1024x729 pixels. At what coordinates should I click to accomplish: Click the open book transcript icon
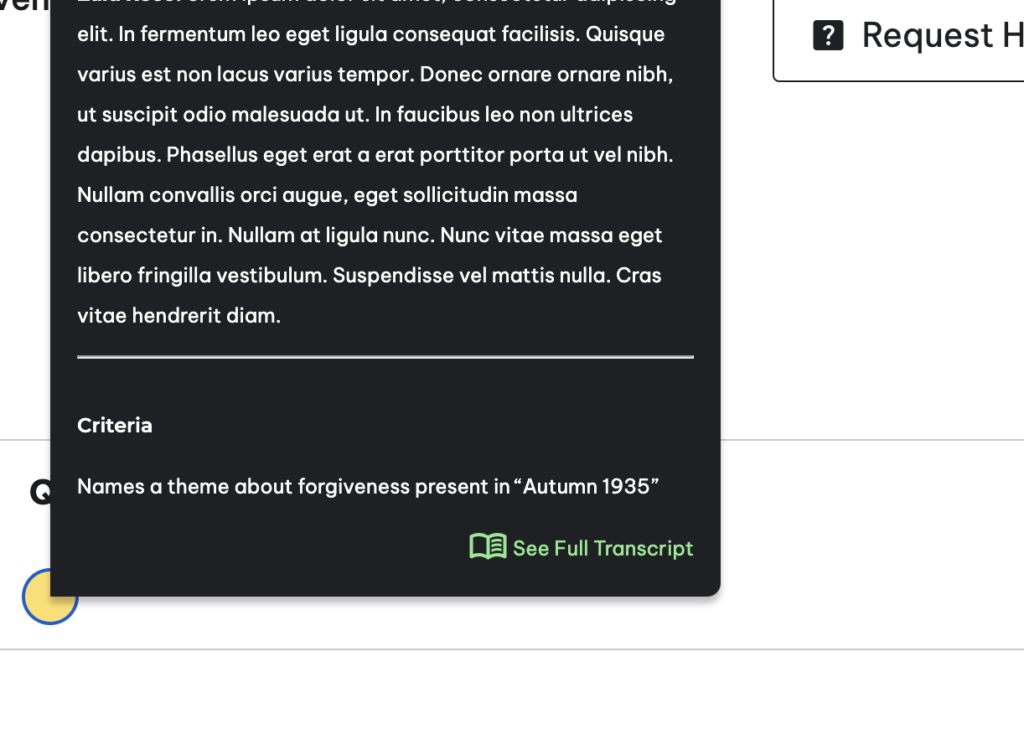tap(488, 547)
